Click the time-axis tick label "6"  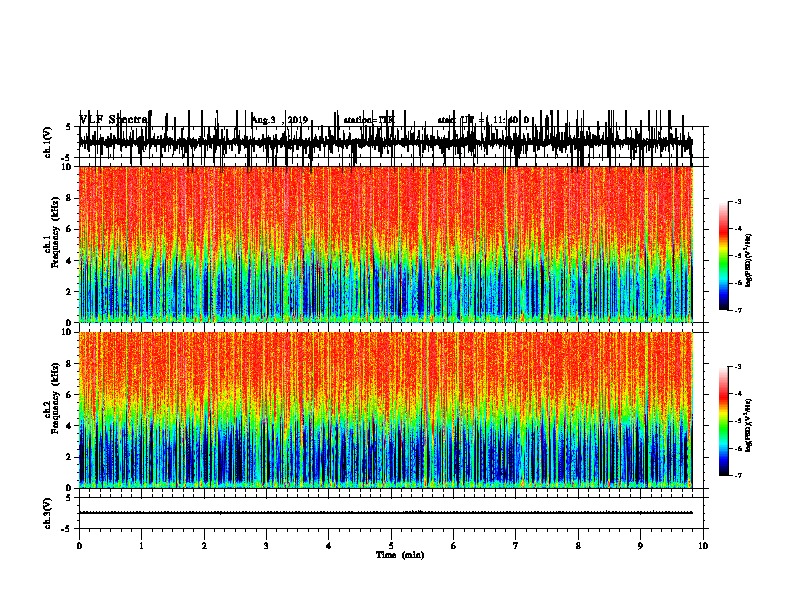tap(454, 546)
